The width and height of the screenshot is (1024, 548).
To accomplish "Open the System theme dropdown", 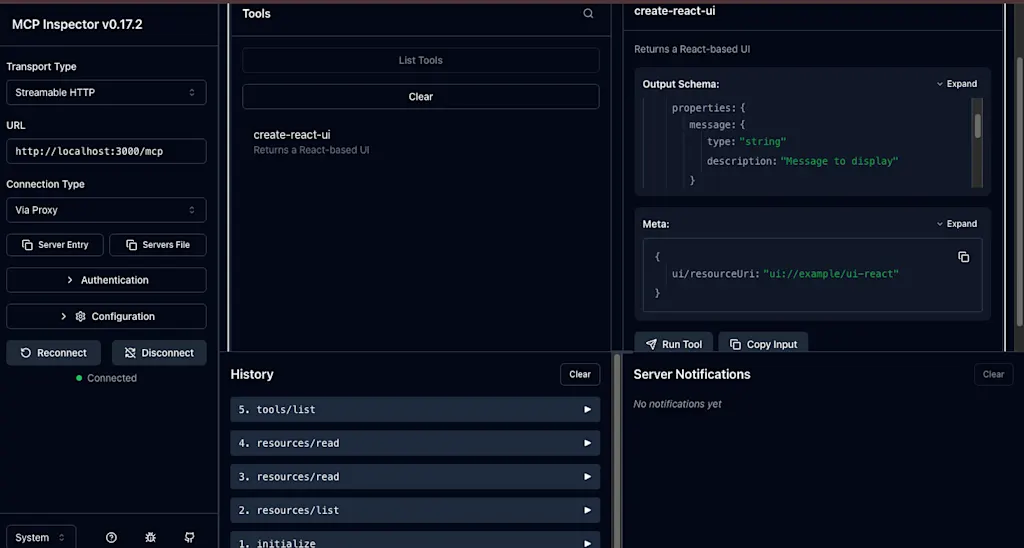I will pyautogui.click(x=41, y=538).
